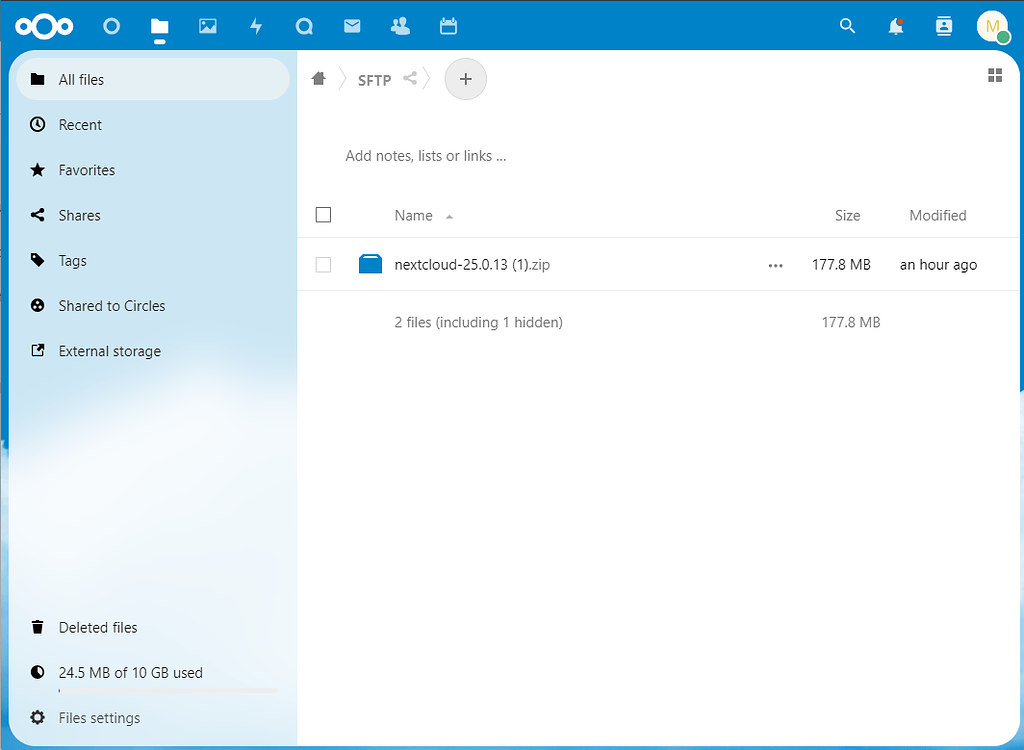Open the three-dot actions menu for the zip
Viewport: 1024px width, 750px height.
tap(775, 265)
